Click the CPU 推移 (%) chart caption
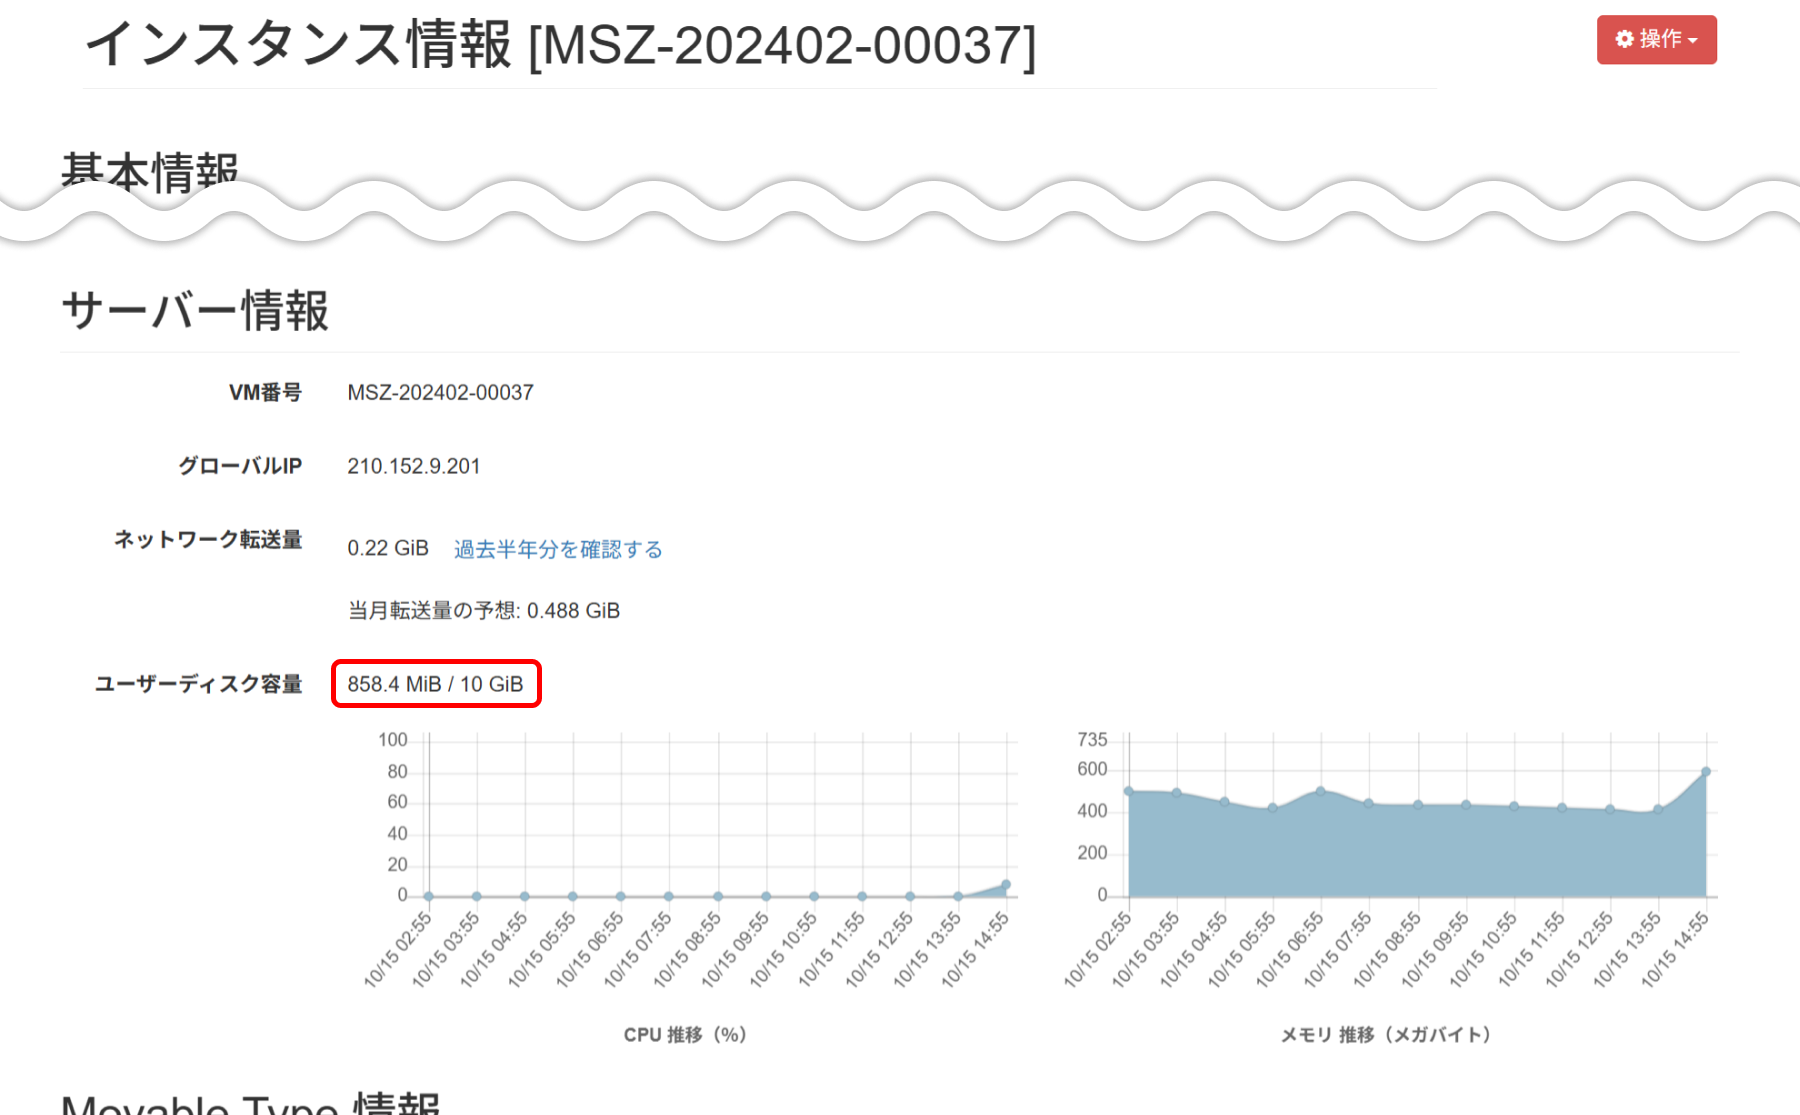Screen dimensions: 1800x1115 tap(685, 1035)
